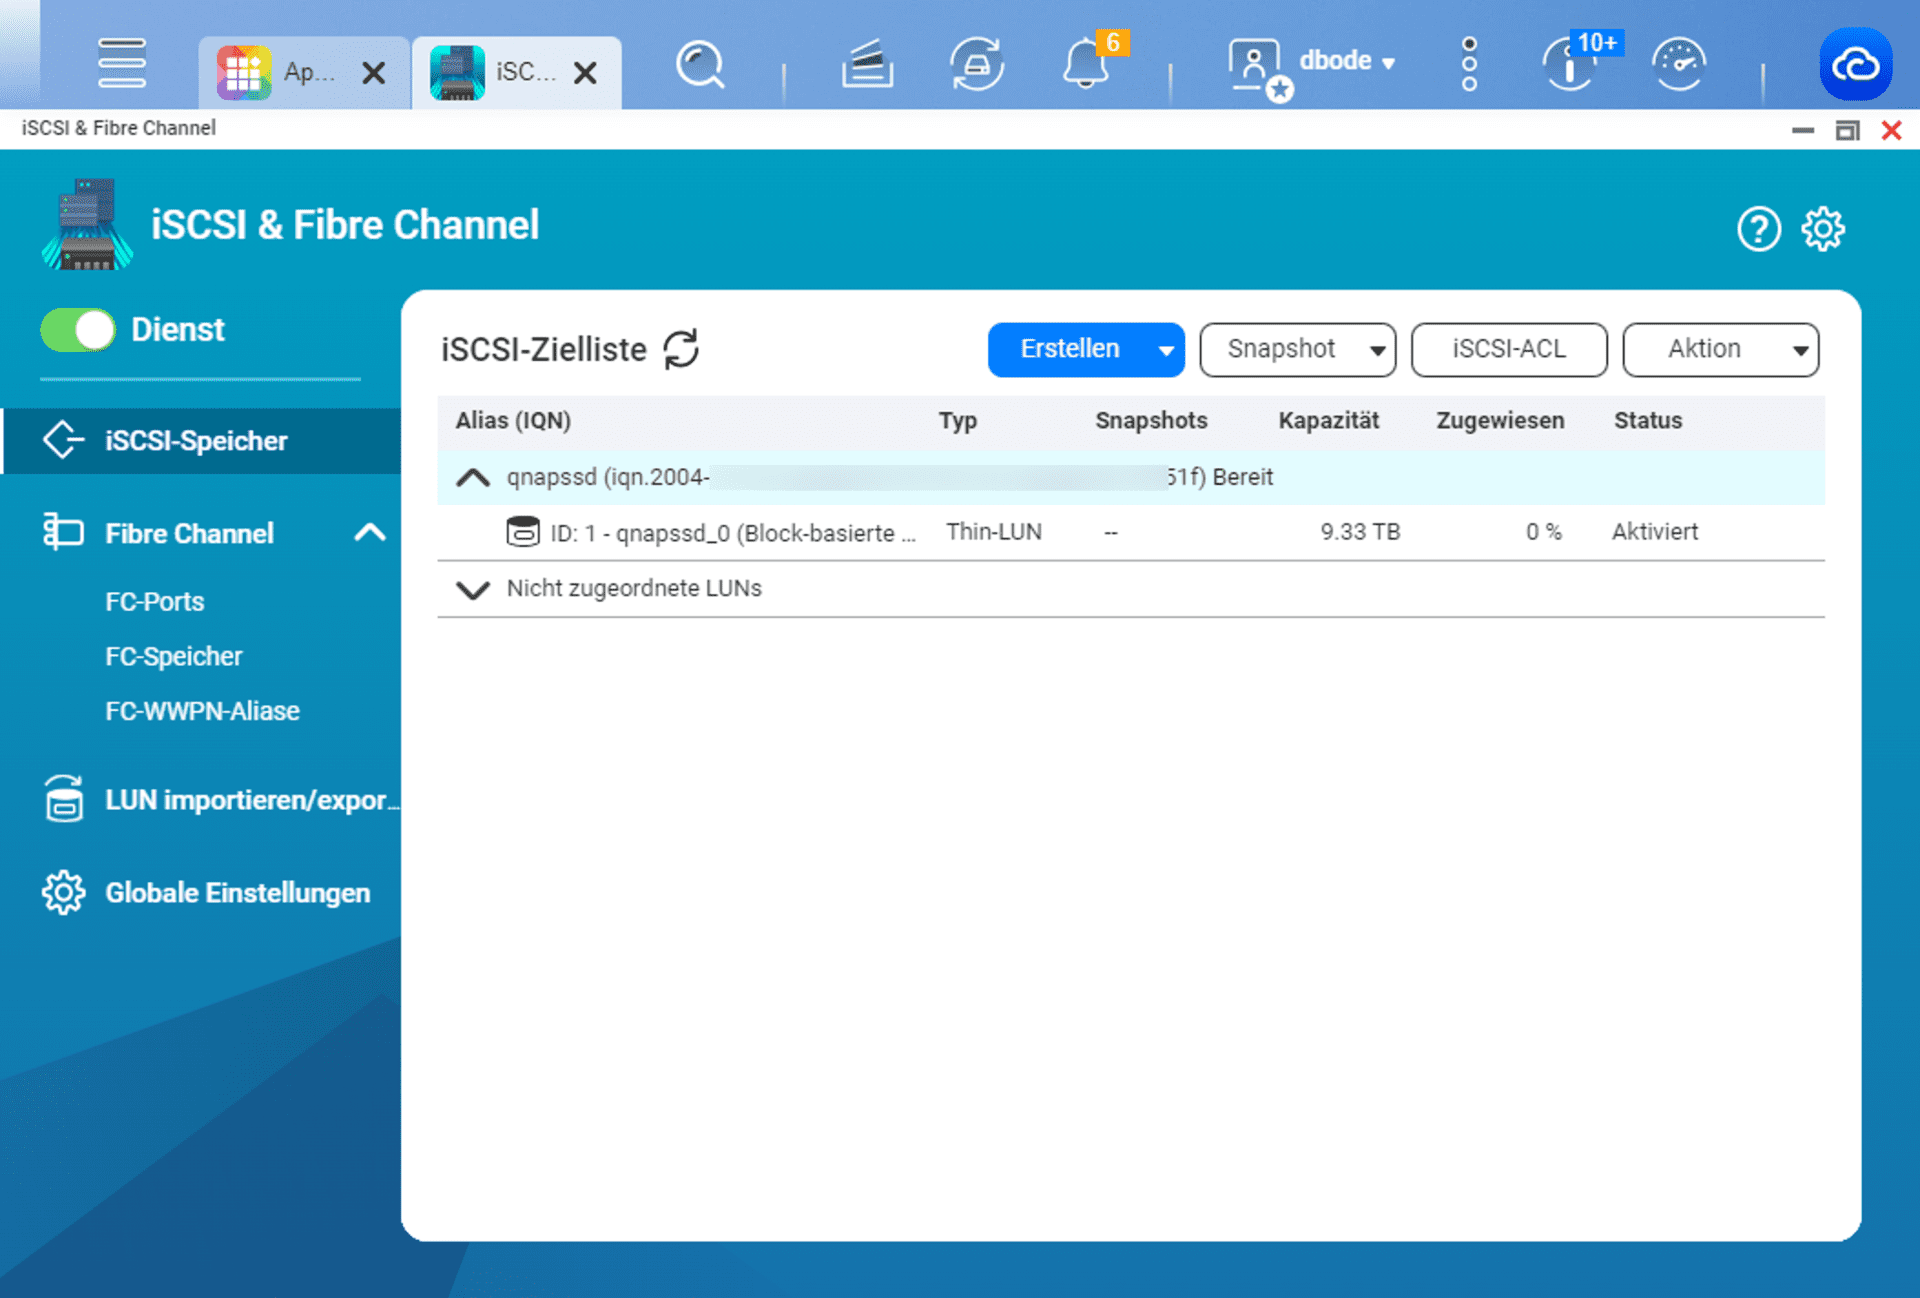
Task: Click the 9.33 TB capacity cell
Action: coord(1360,532)
